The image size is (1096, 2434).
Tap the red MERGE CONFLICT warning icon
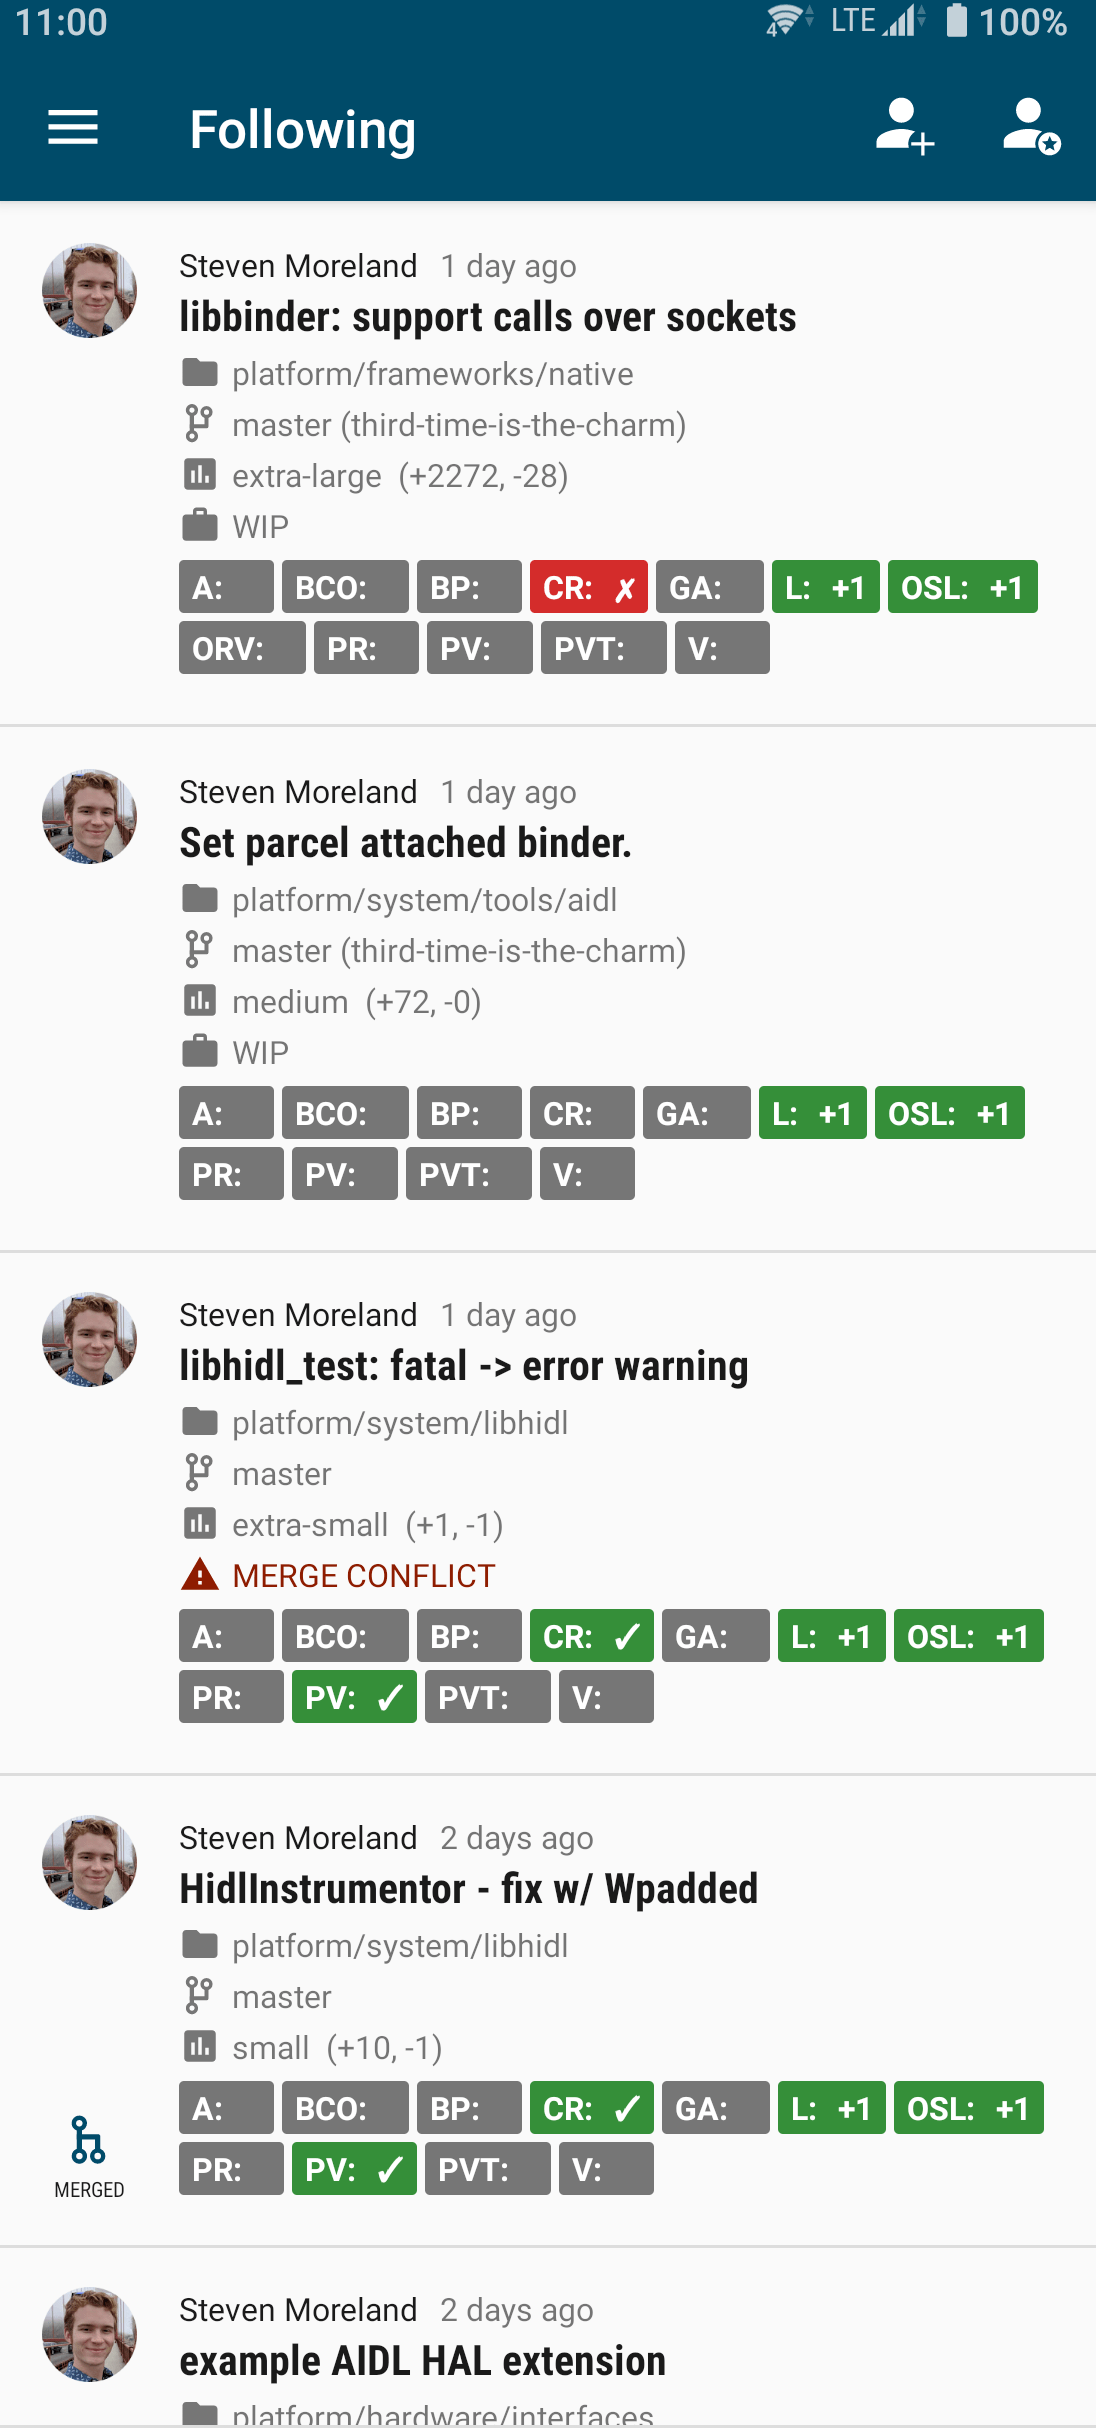click(200, 1575)
